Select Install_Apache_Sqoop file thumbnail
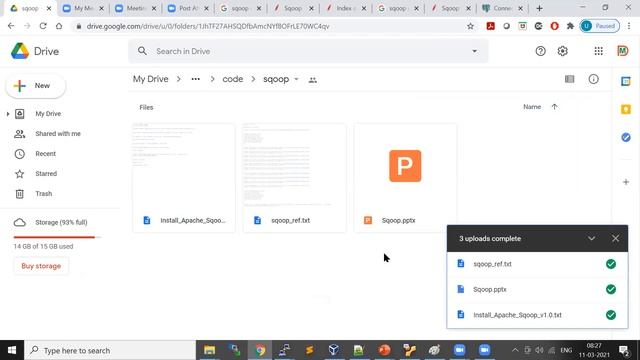This screenshot has width=640, height=360. pos(184,178)
